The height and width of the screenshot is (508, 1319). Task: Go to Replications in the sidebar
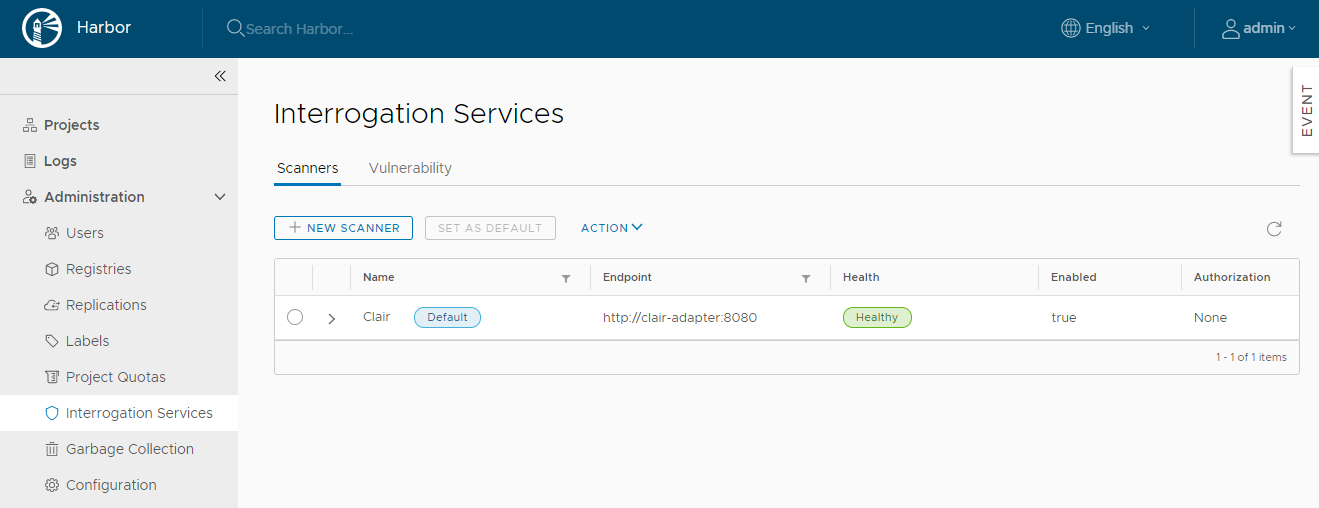coord(106,305)
